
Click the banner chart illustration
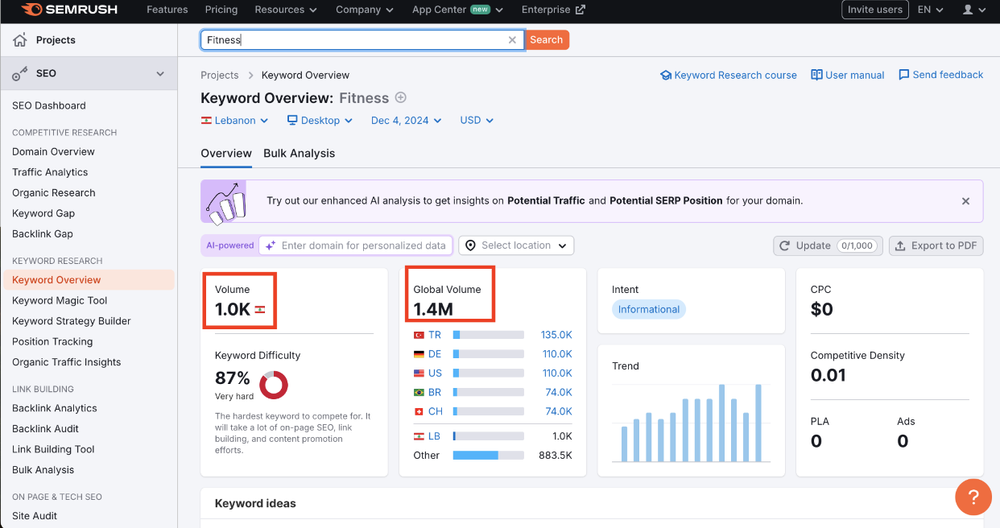(x=224, y=202)
